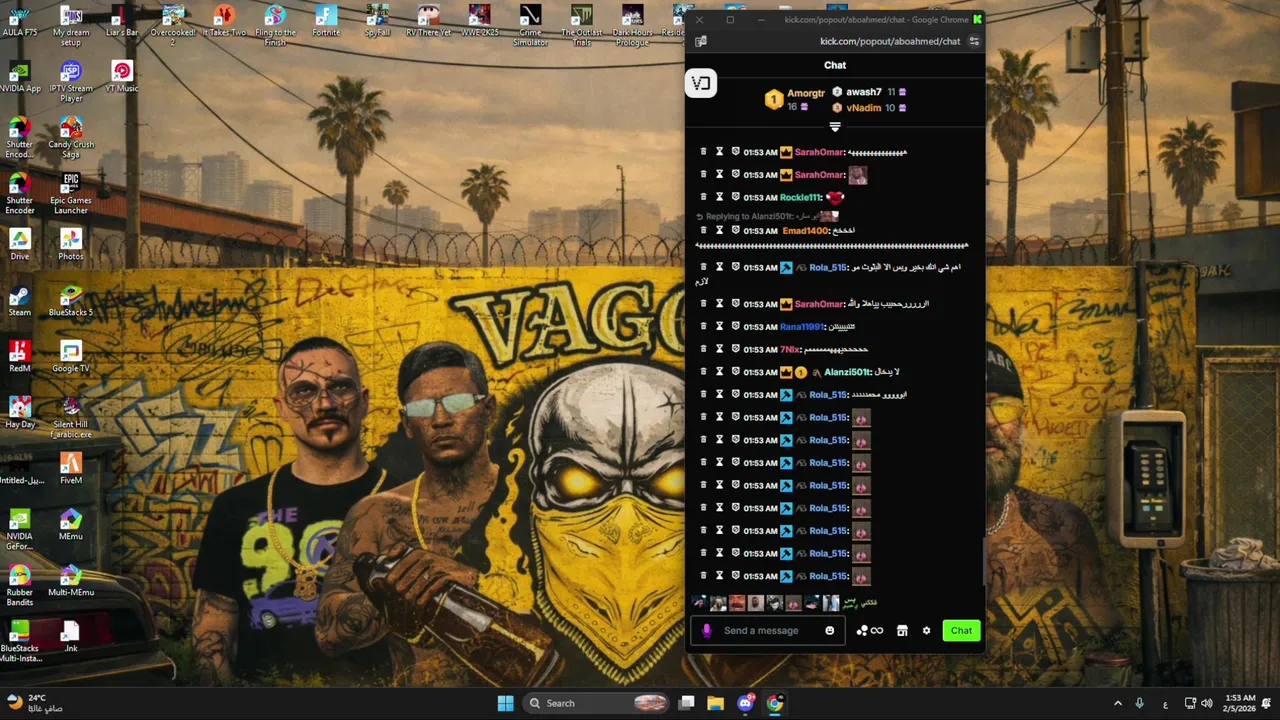The height and width of the screenshot is (720, 1280).
Task: Click the Chrome install/cast icon beside URL
Action: (x=701, y=41)
